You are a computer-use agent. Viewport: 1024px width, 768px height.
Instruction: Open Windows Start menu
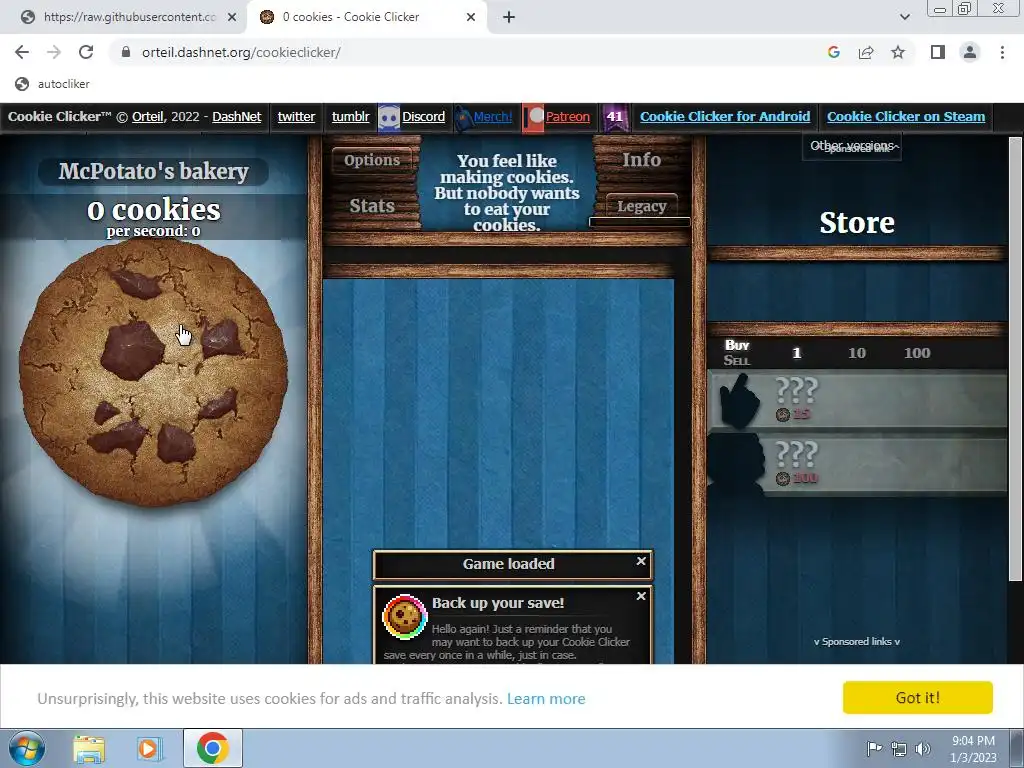pos(26,748)
